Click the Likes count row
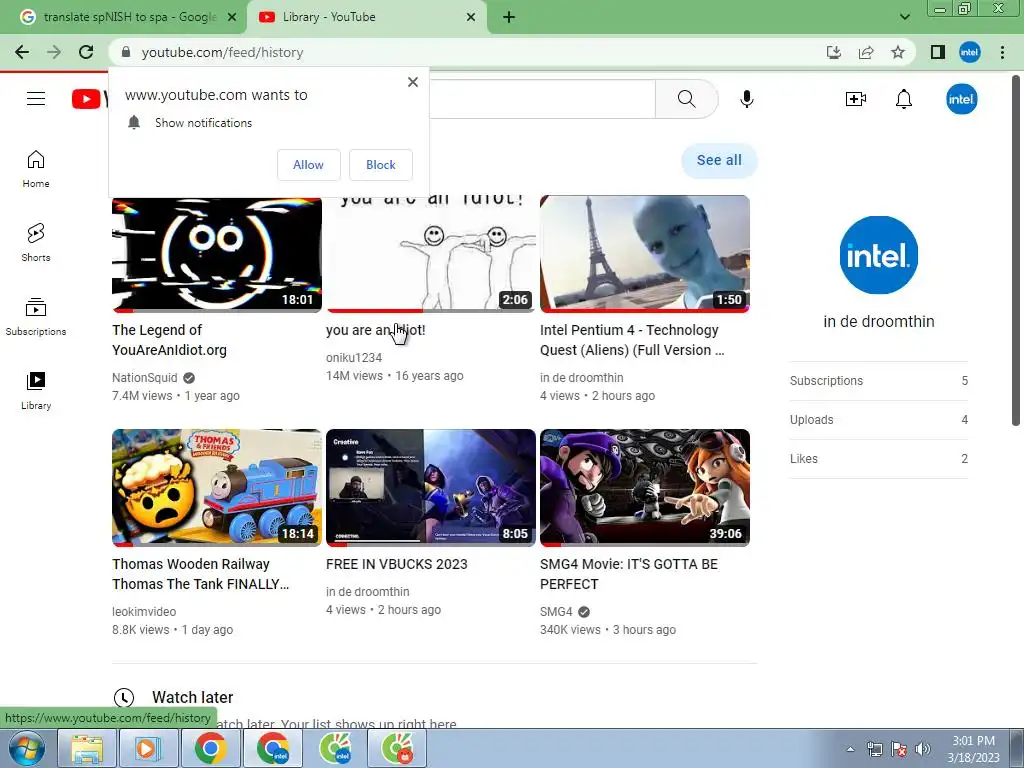The image size is (1024, 768). click(878, 458)
